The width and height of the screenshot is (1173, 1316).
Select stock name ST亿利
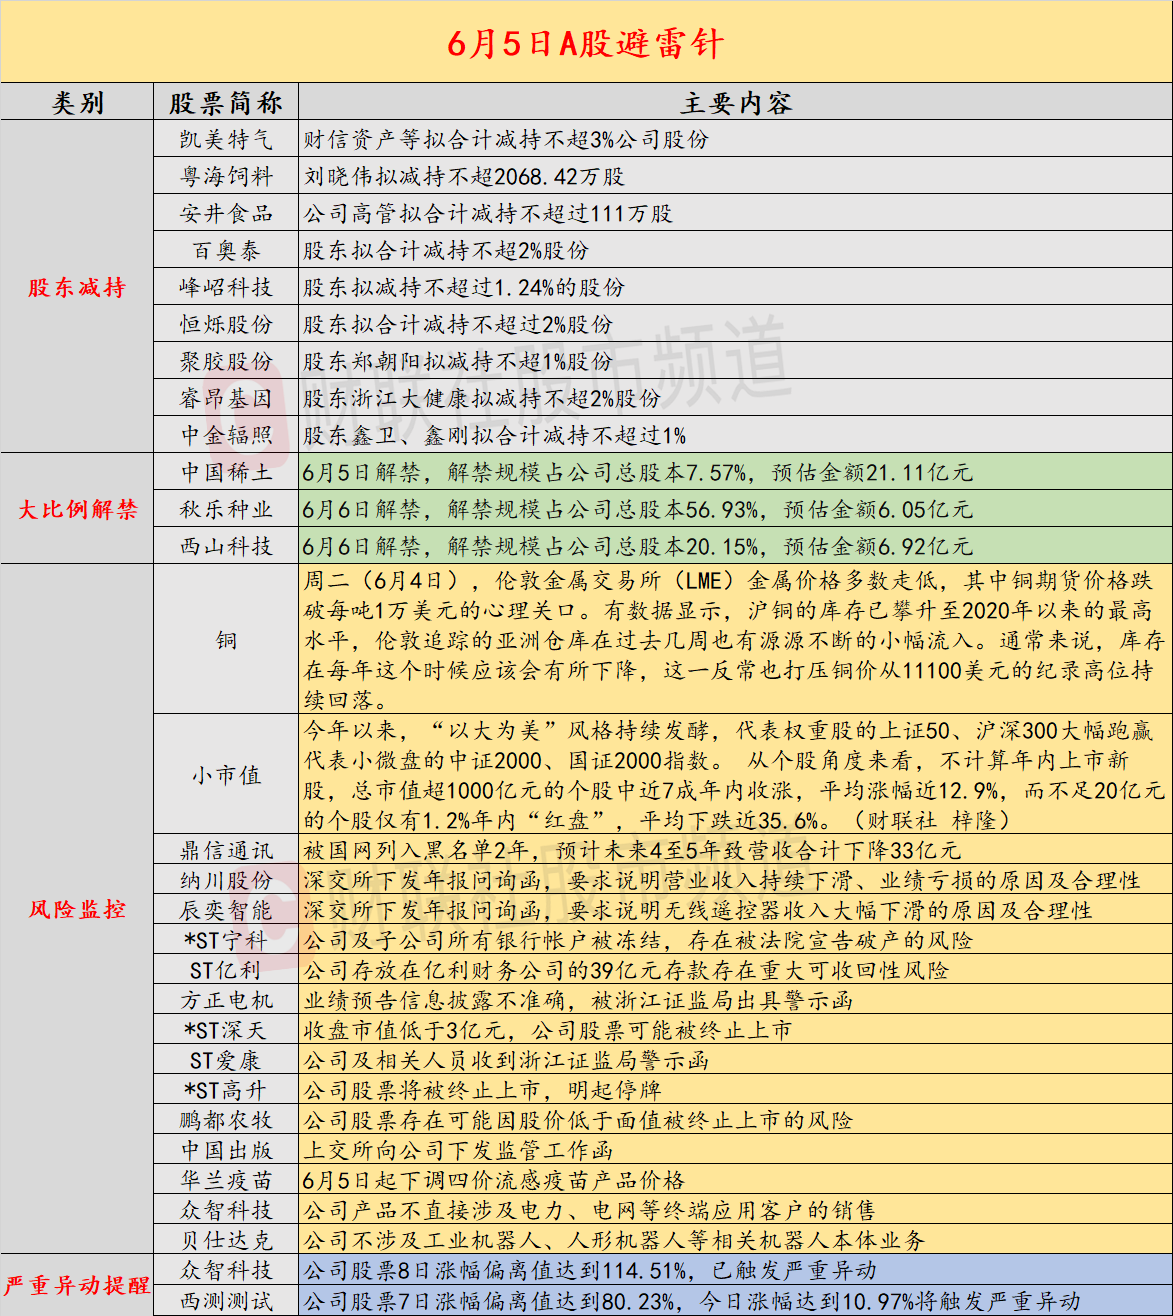pos(226,971)
